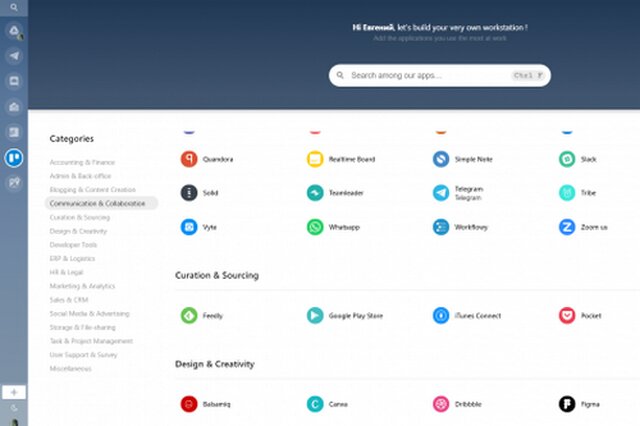
Task: Select Blogging & Content Creation category
Action: (92, 189)
